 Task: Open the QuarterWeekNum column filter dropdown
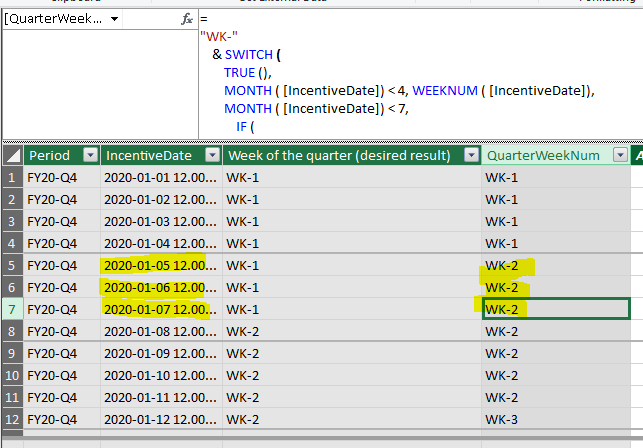tap(620, 155)
